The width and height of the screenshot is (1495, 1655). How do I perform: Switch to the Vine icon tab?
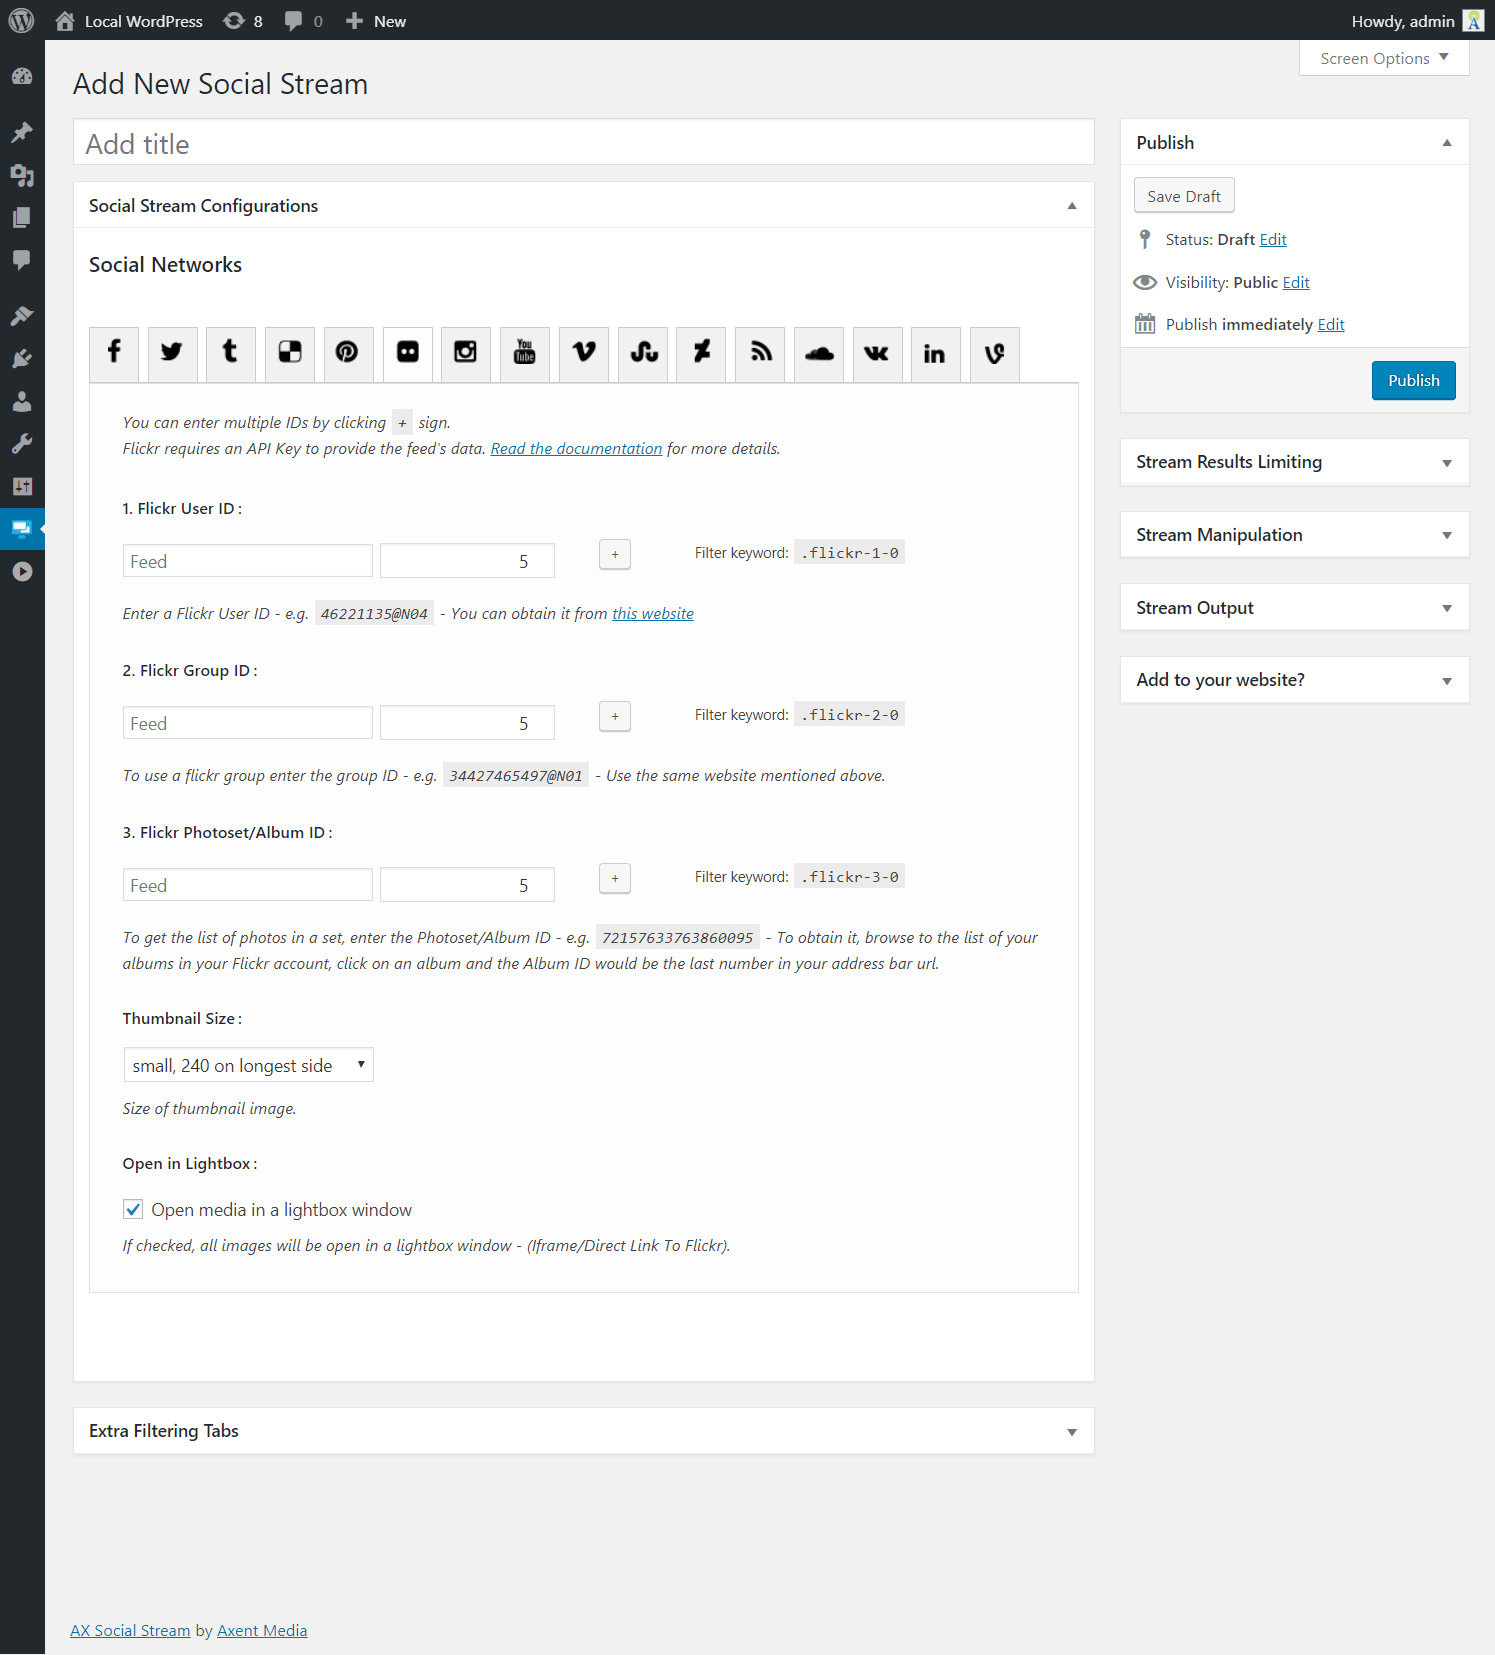point(995,353)
